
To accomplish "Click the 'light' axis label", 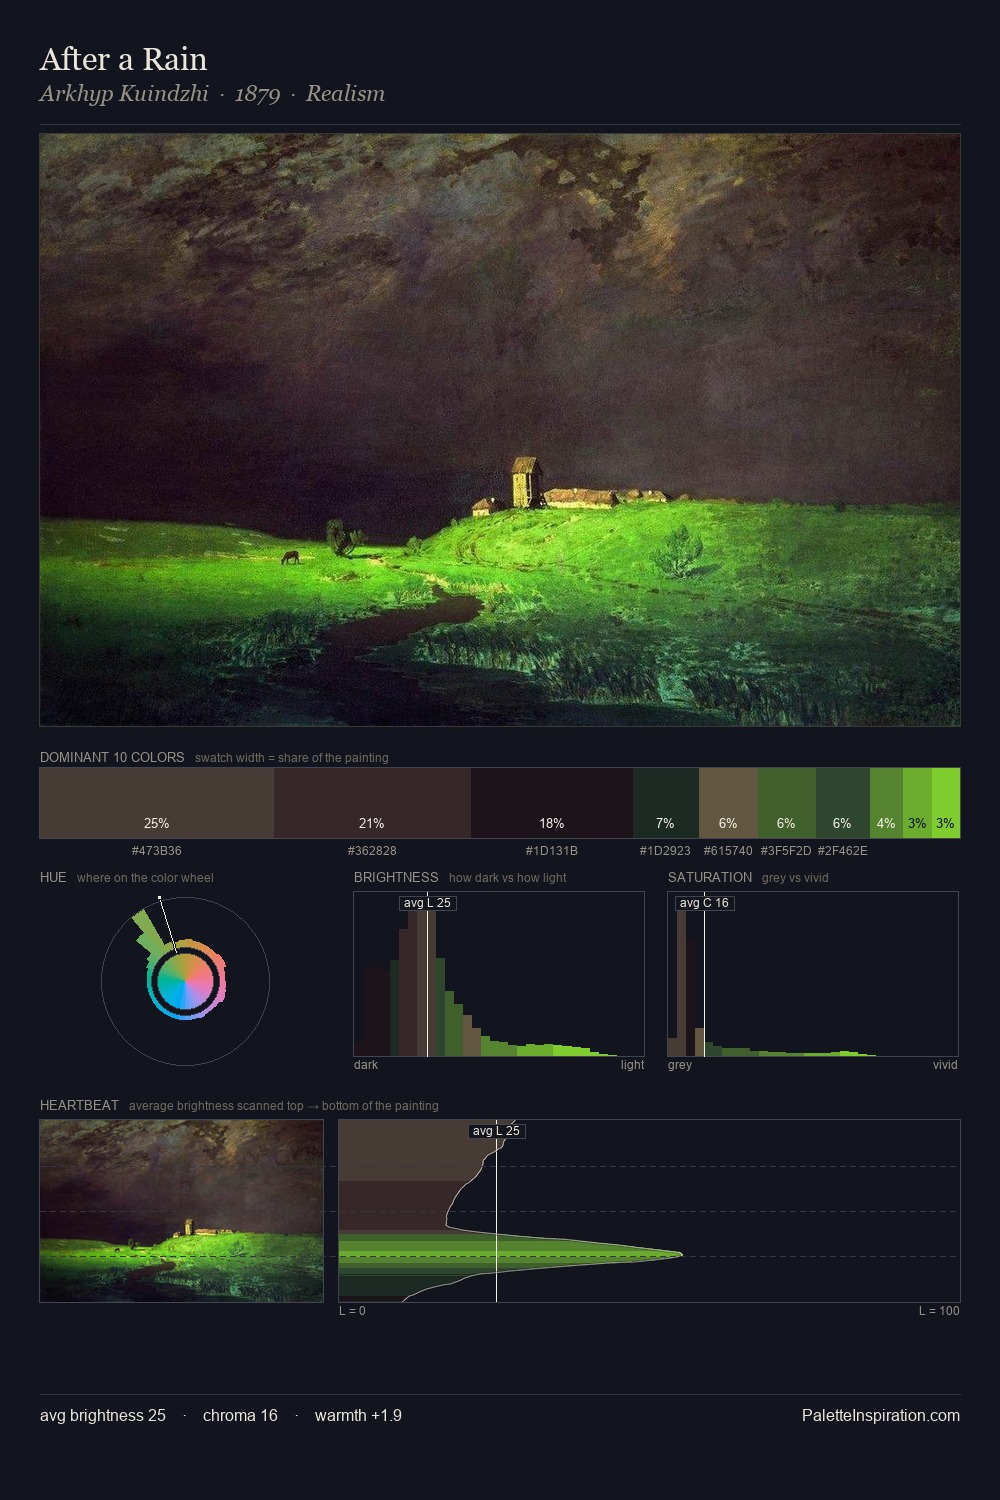I will point(632,1065).
